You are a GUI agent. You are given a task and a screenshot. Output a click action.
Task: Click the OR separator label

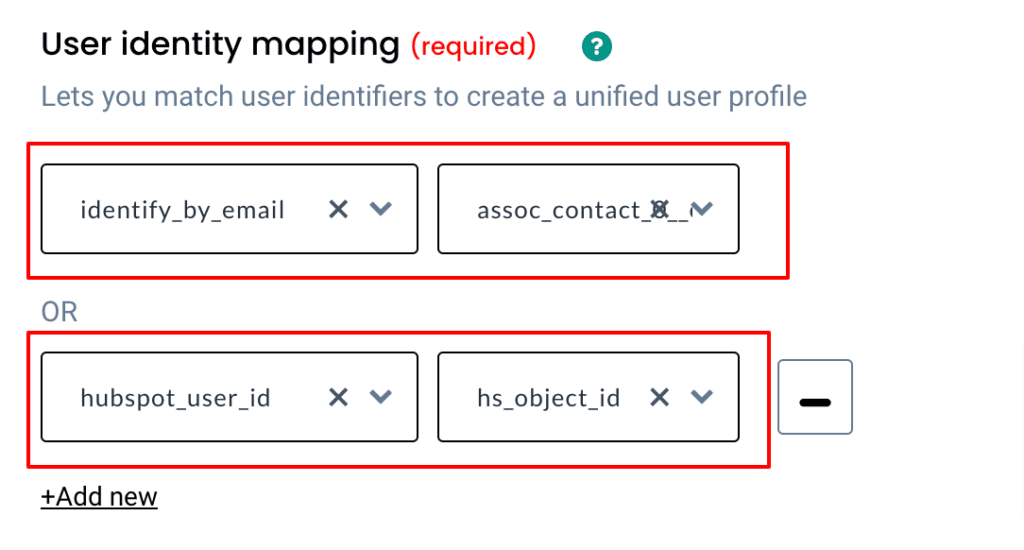[59, 312]
